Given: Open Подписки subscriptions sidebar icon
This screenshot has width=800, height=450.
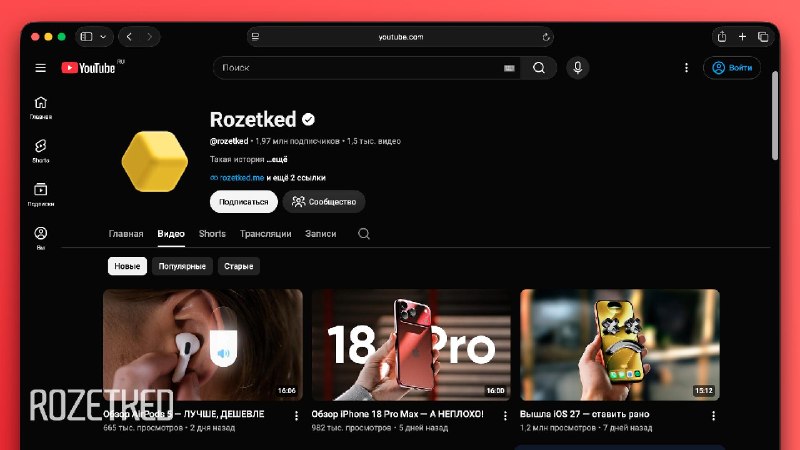Looking at the screenshot, I should pyautogui.click(x=41, y=194).
